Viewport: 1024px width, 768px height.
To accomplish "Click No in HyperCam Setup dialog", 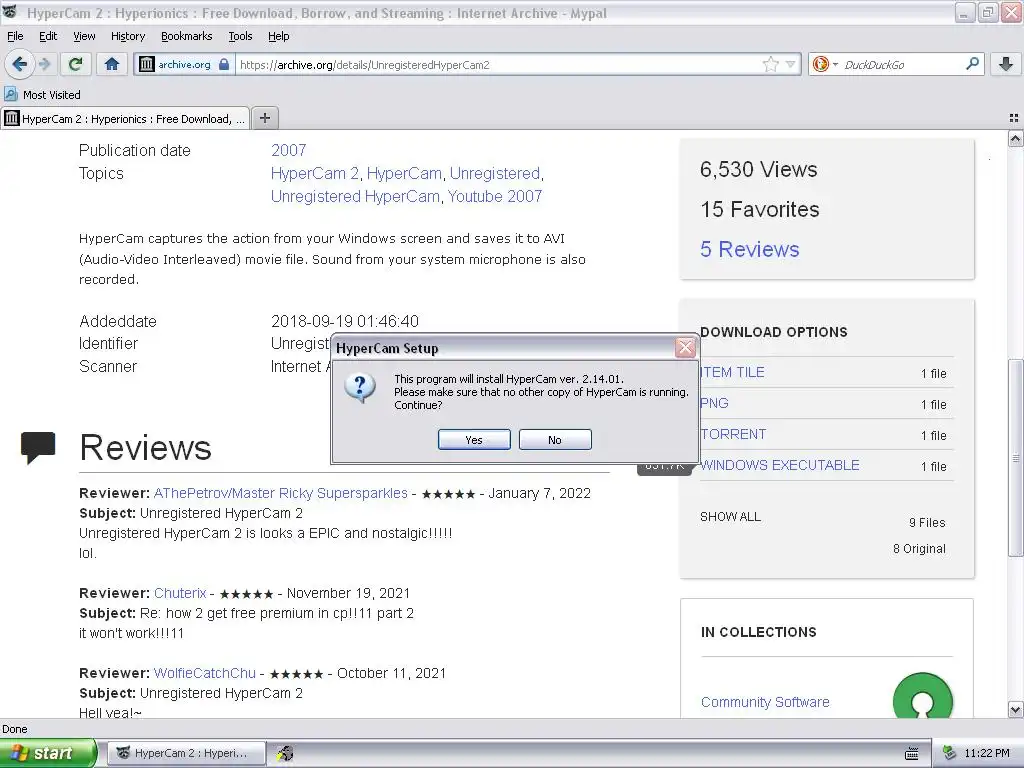I will tap(555, 440).
